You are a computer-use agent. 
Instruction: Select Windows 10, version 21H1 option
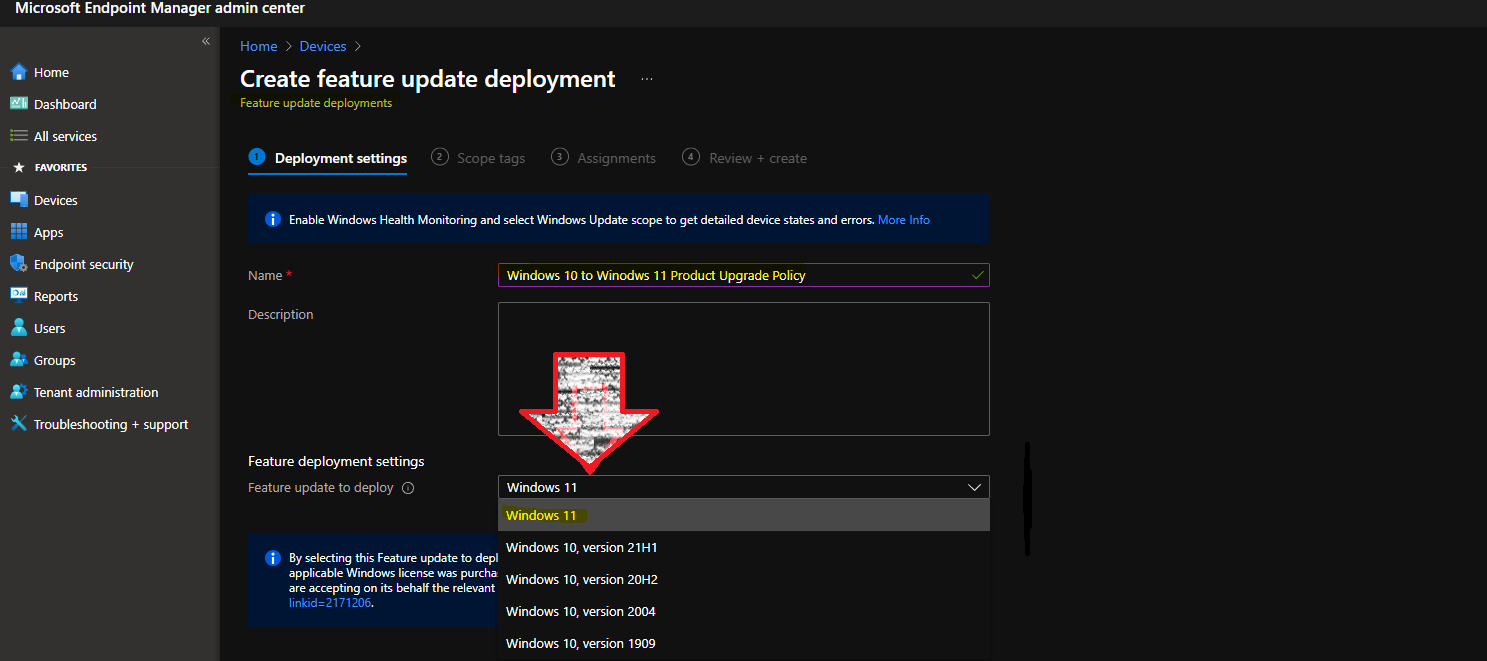(744, 547)
